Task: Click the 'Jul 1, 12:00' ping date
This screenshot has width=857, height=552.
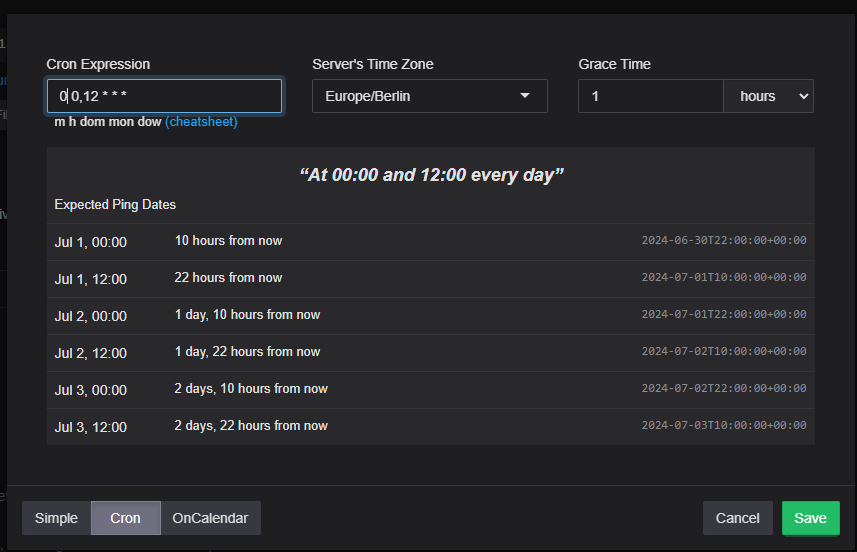Action: click(91, 279)
